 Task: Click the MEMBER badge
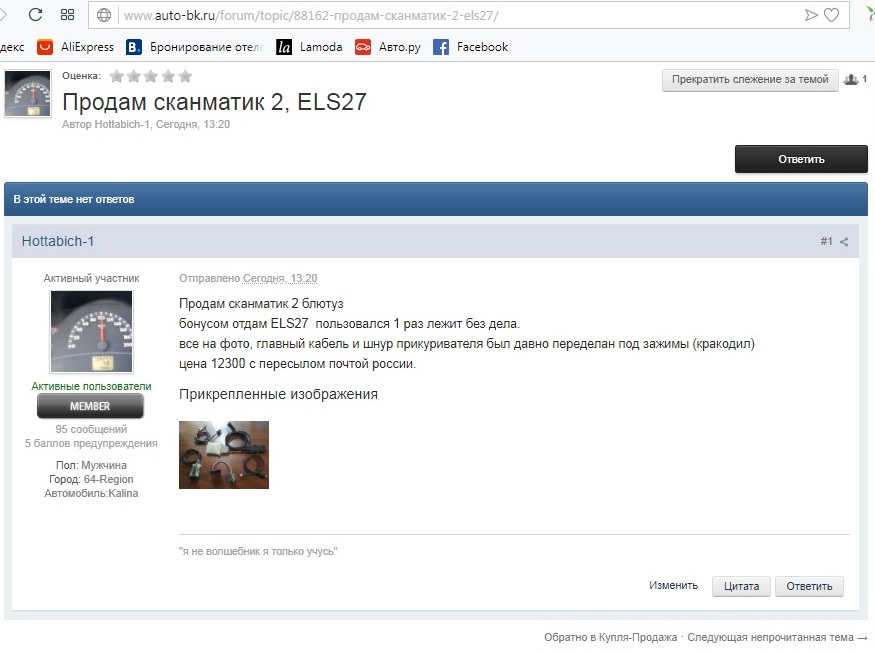[90, 406]
